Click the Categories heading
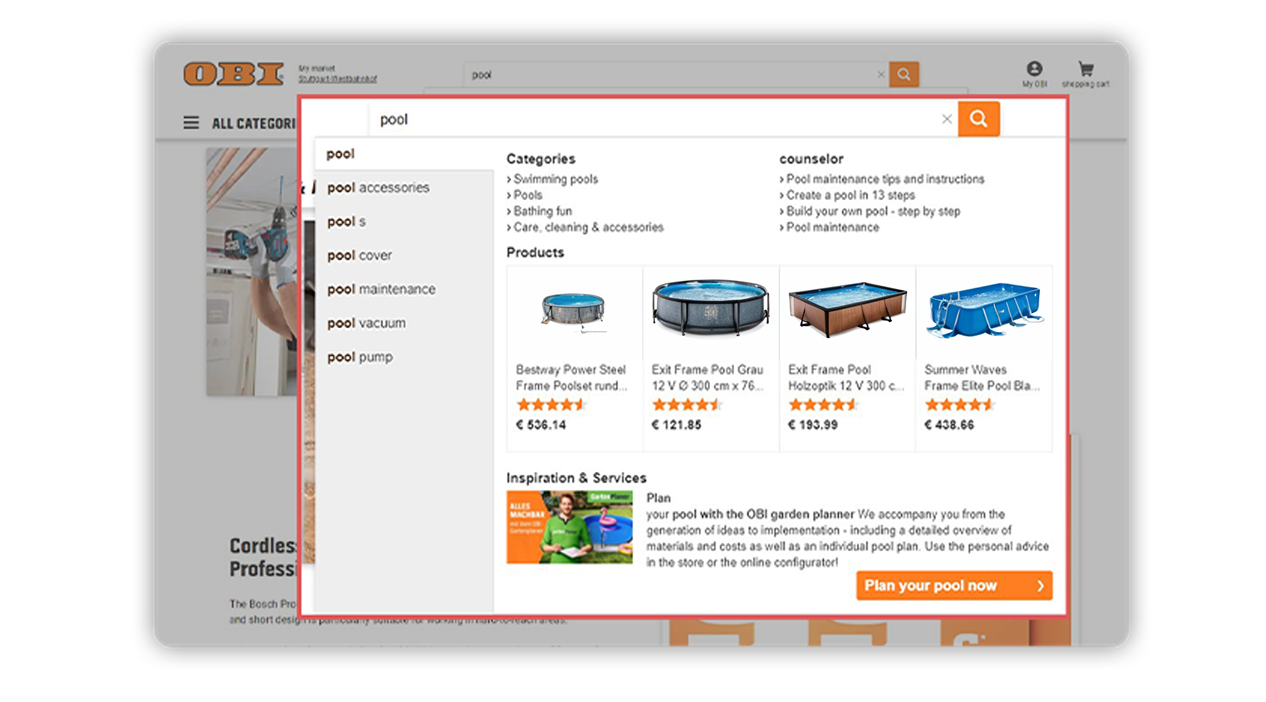The image size is (1266, 702). [x=541, y=159]
